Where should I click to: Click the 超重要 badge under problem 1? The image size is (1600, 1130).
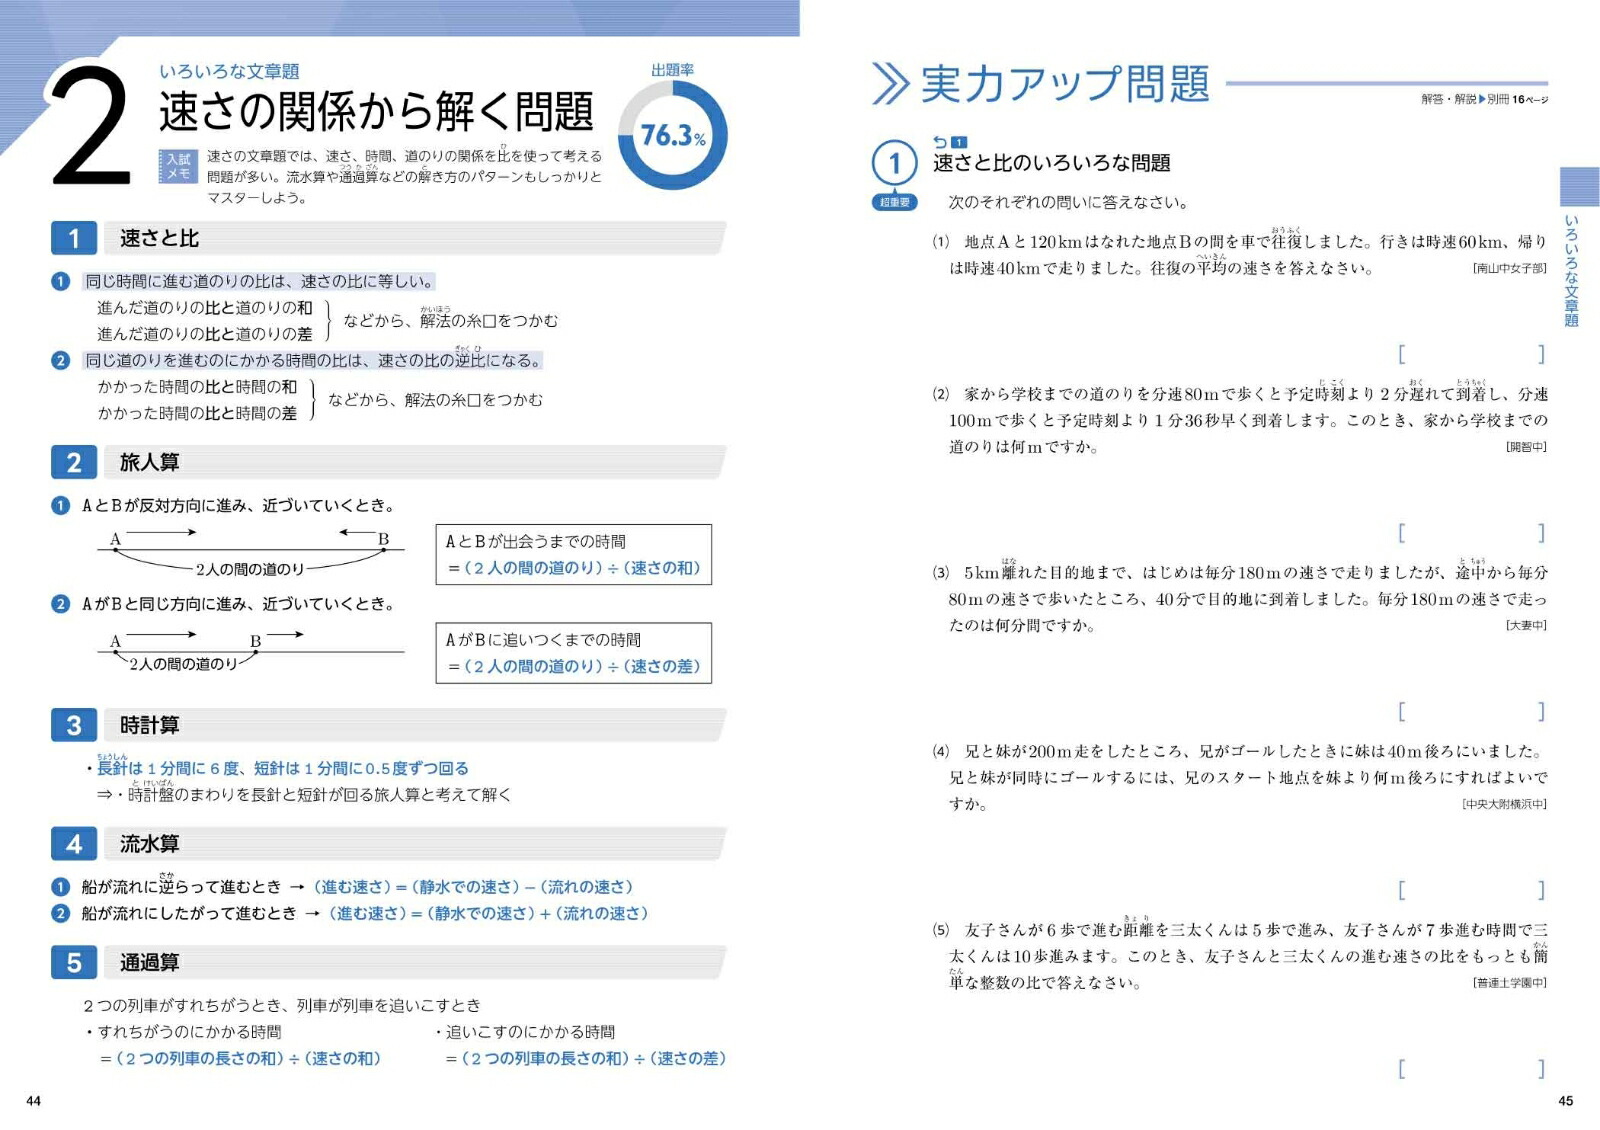point(894,202)
